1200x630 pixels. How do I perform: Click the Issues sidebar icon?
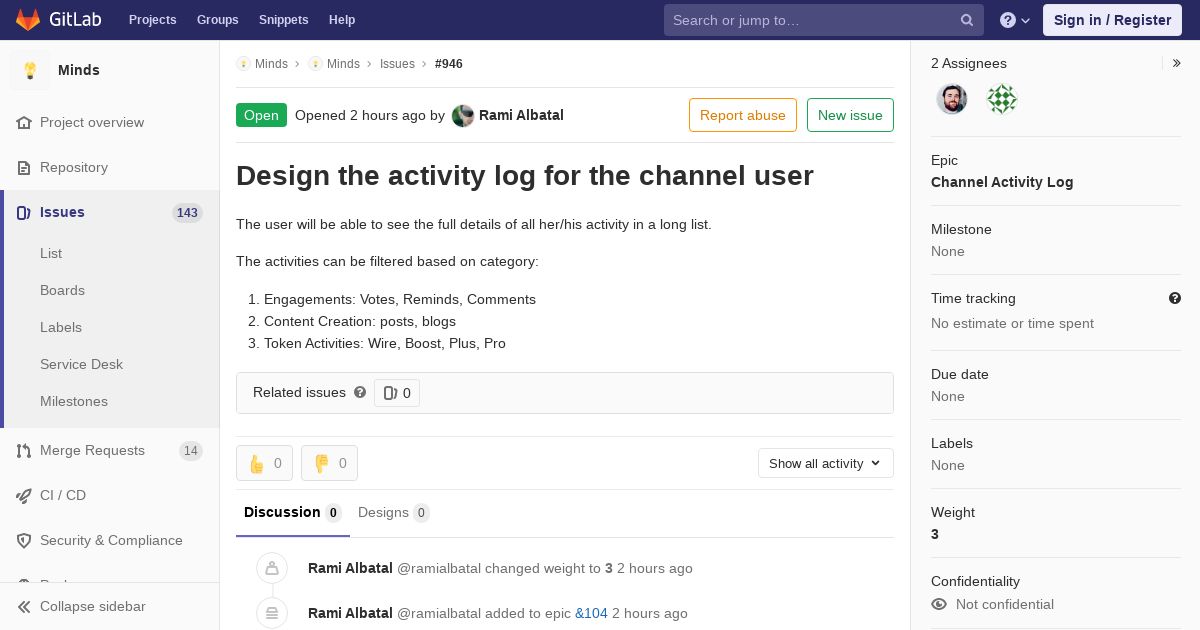coord(24,213)
